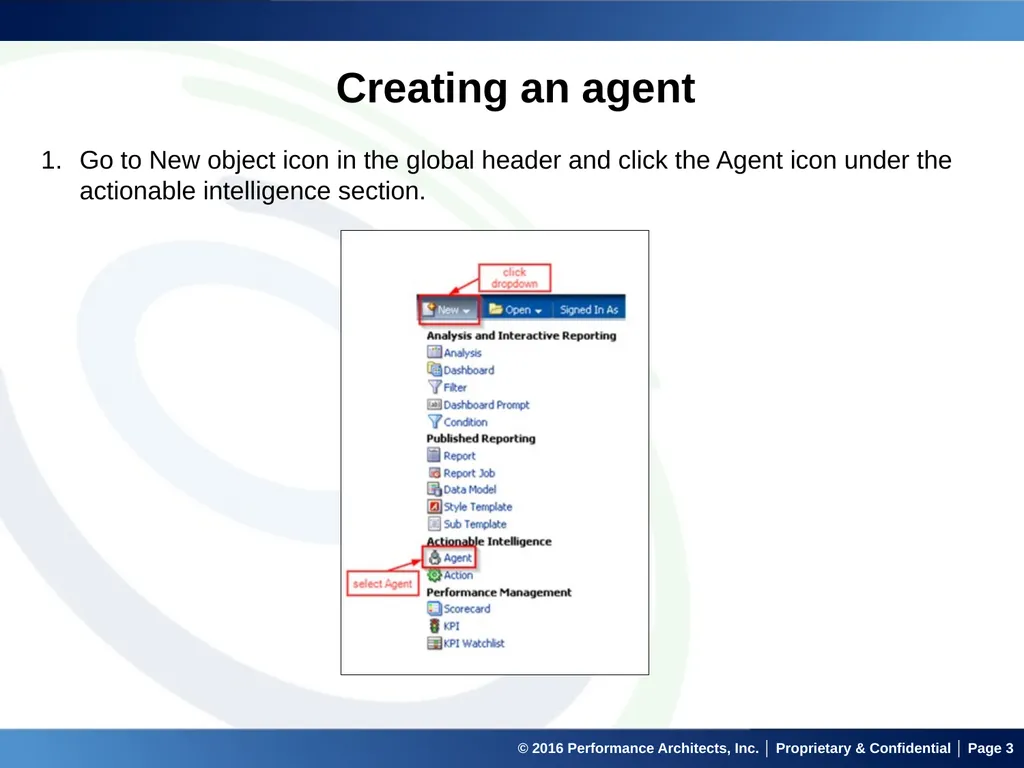Click the Published Reporting heading
Image resolution: width=1024 pixels, height=768 pixels.
[x=481, y=438]
